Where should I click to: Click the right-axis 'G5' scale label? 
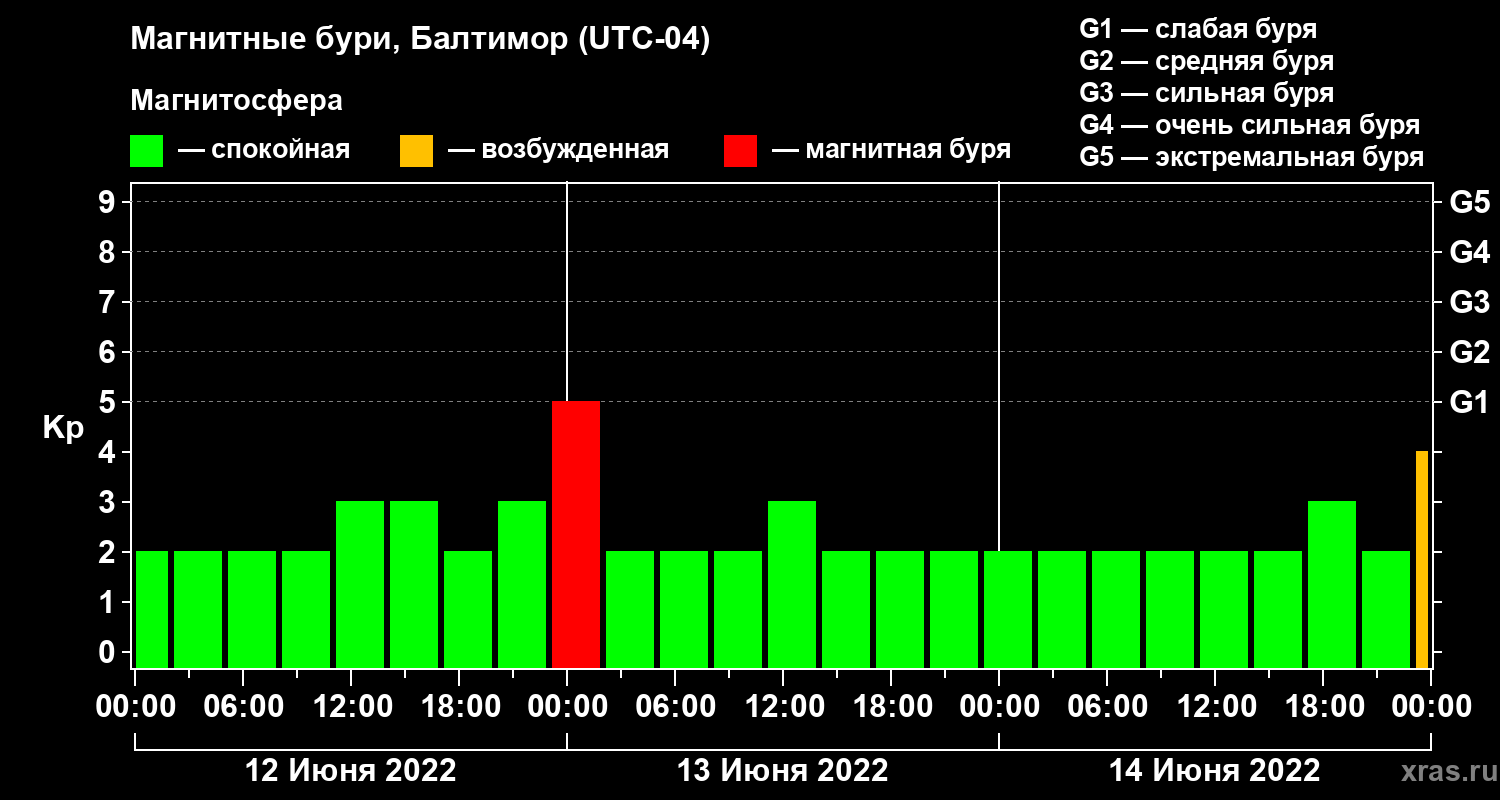point(1470,202)
